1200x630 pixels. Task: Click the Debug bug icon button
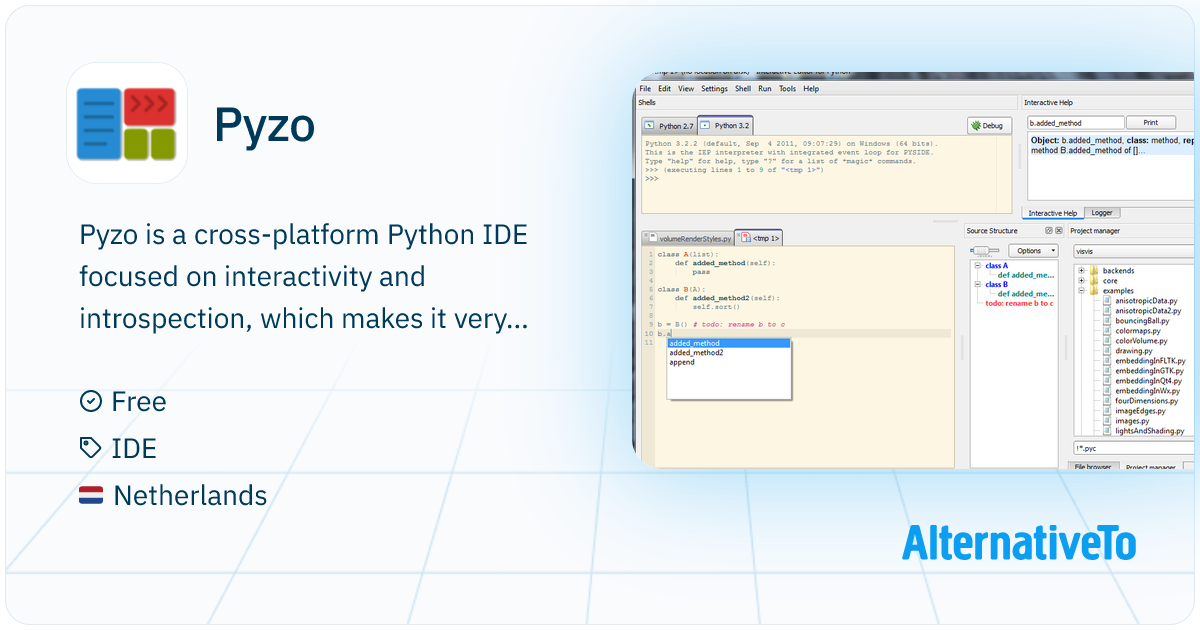(x=977, y=126)
